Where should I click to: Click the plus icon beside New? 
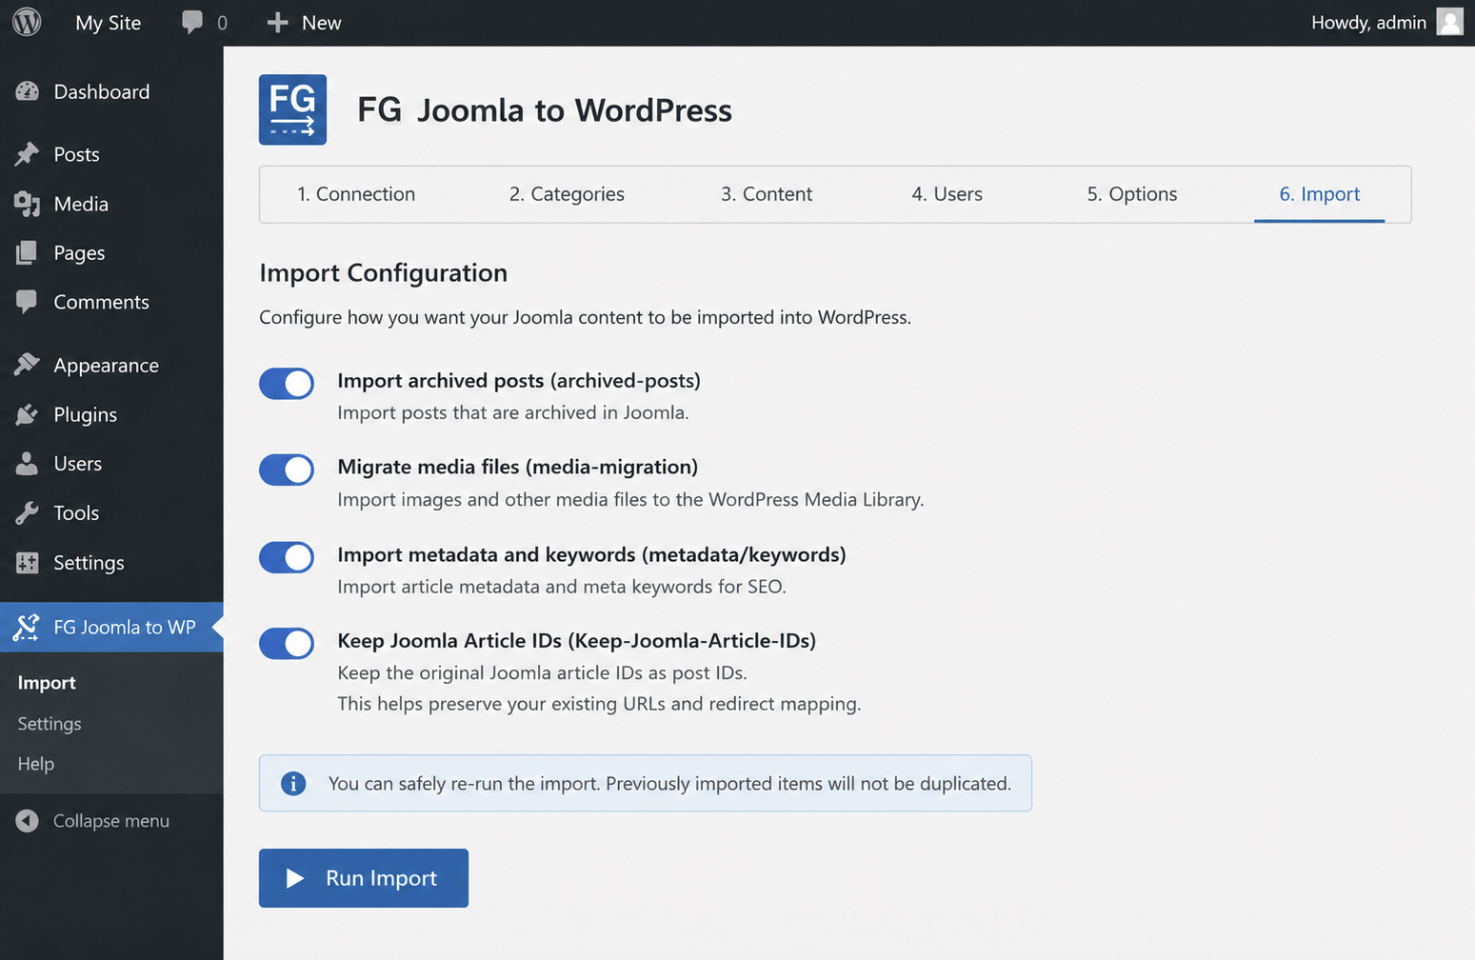[x=277, y=22]
